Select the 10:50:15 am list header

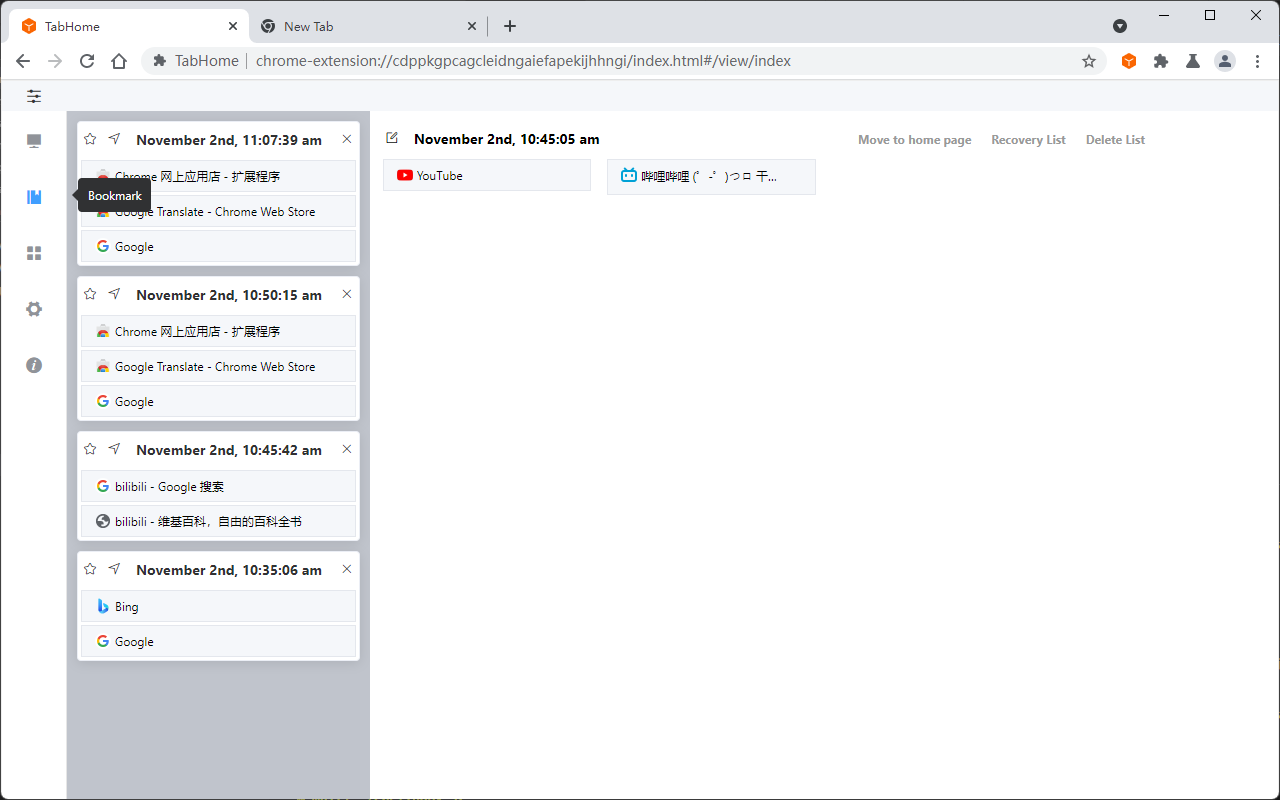229,295
